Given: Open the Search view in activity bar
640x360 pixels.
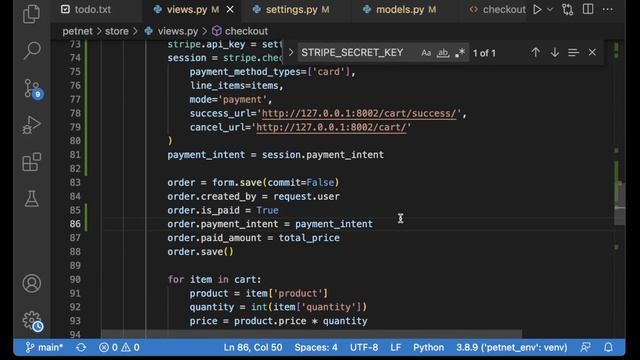Looking at the screenshot, I should click(31, 51).
